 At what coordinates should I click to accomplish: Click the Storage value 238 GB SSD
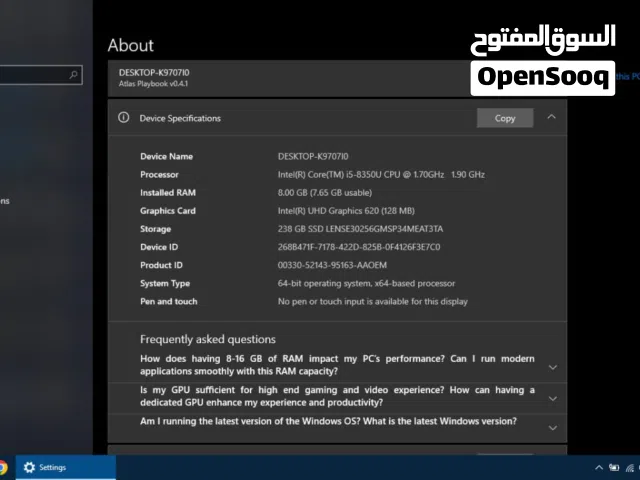coord(360,229)
